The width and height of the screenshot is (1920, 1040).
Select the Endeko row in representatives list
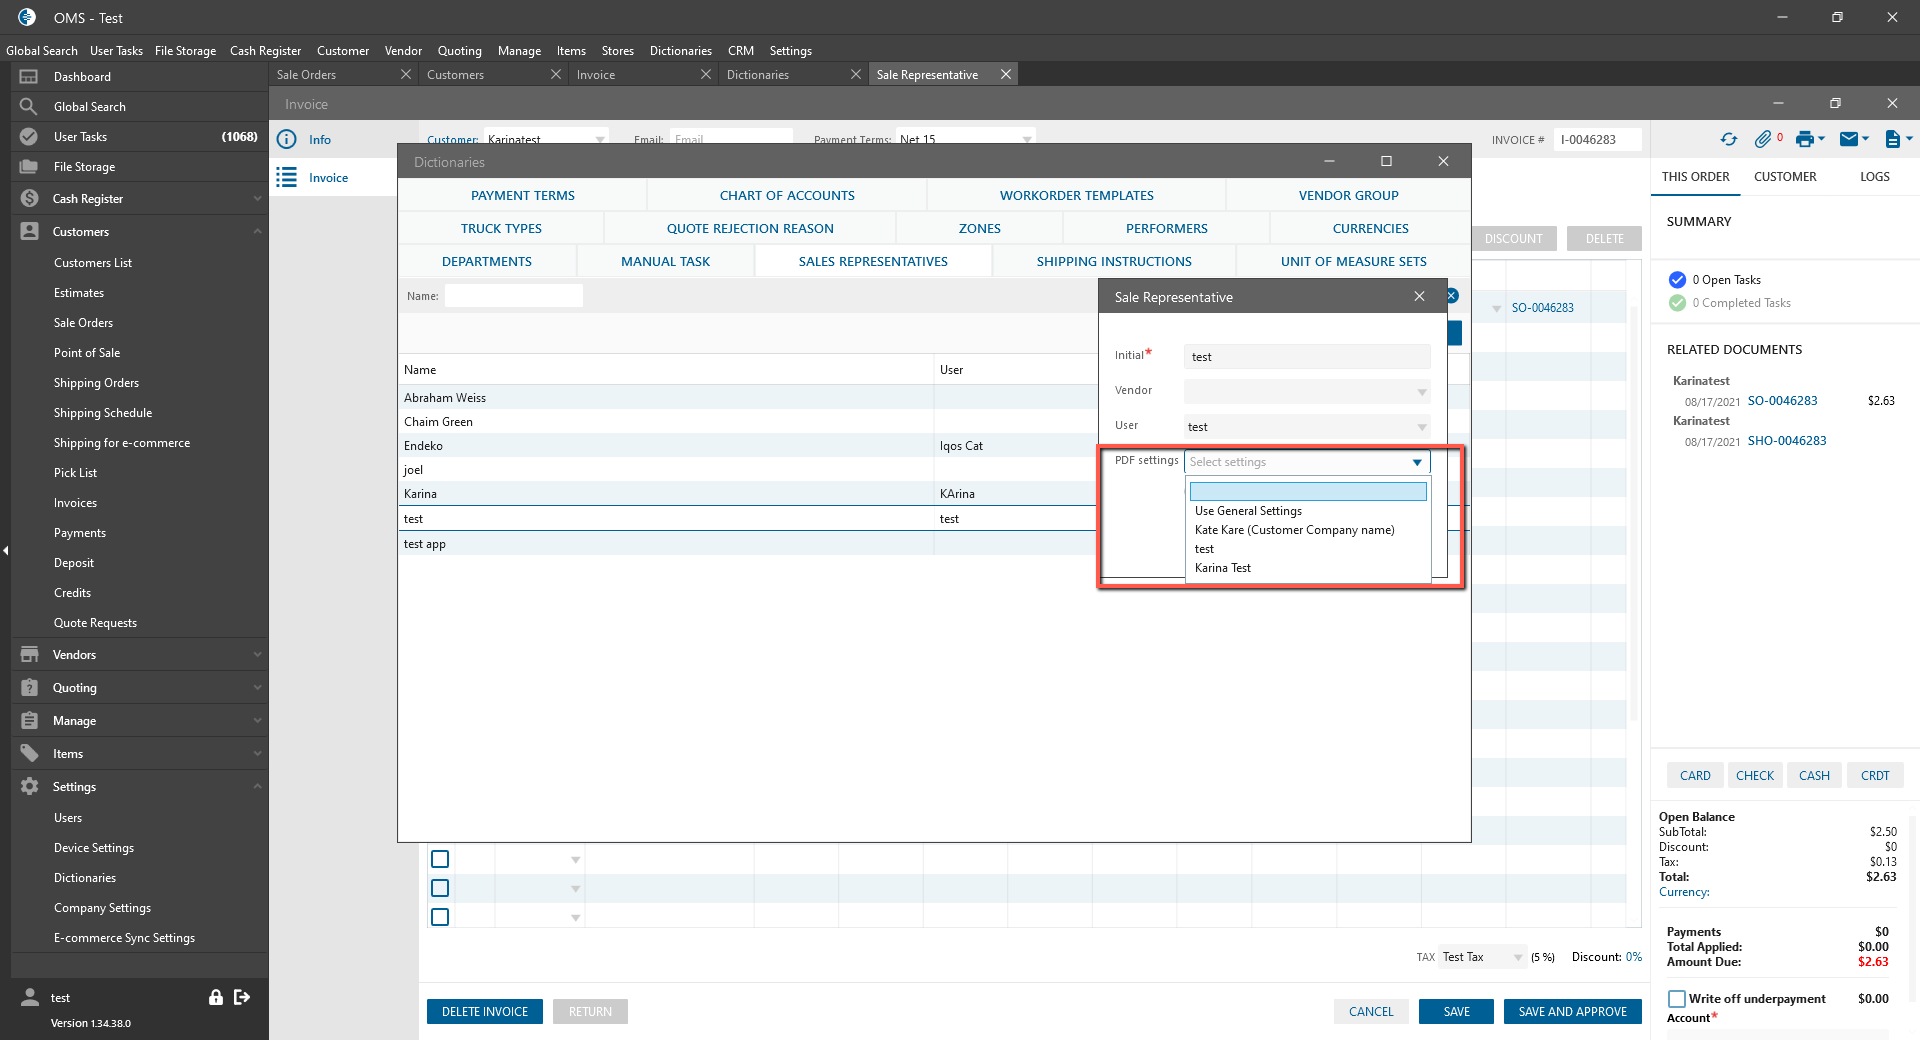[424, 446]
